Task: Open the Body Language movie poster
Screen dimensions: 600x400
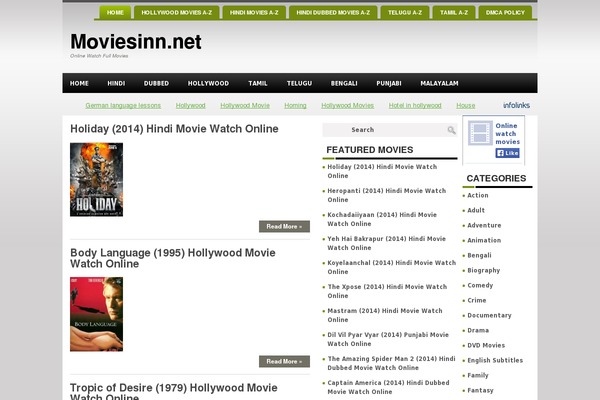Action: point(96,314)
